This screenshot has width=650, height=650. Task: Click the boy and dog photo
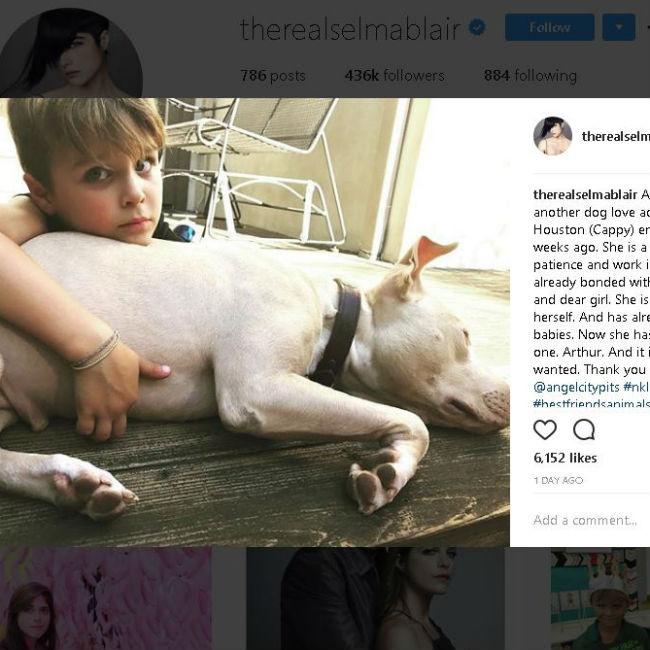click(x=255, y=322)
